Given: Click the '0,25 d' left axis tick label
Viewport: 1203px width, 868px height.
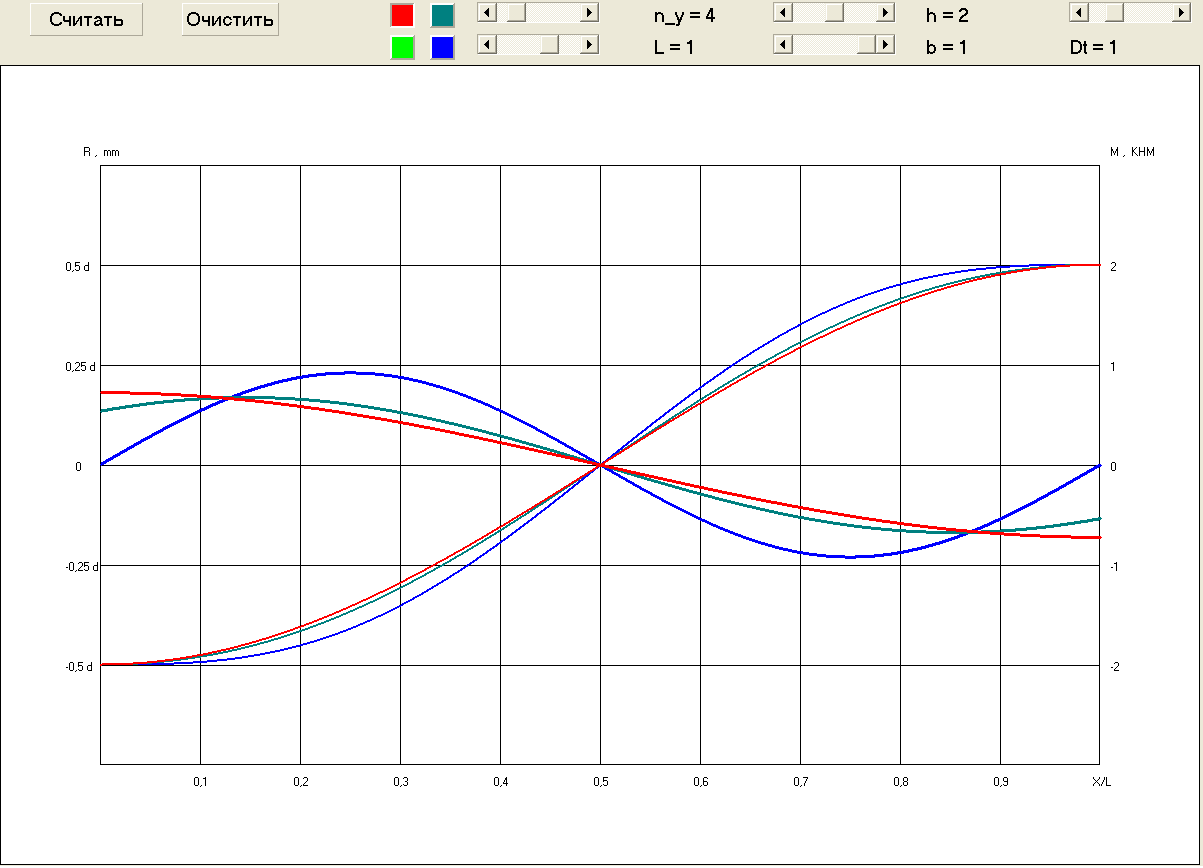Looking at the screenshot, I should (x=78, y=366).
